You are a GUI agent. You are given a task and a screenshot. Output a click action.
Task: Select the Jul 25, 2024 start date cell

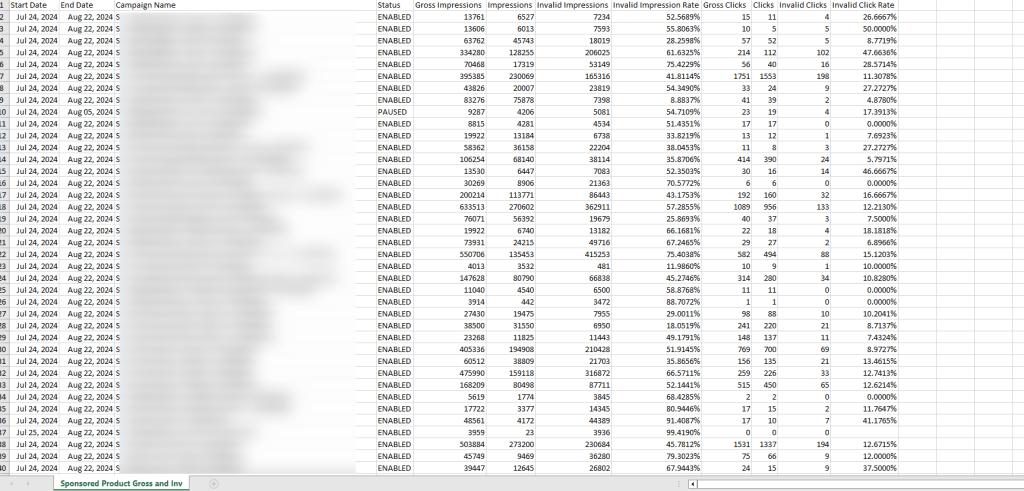[x=34, y=432]
